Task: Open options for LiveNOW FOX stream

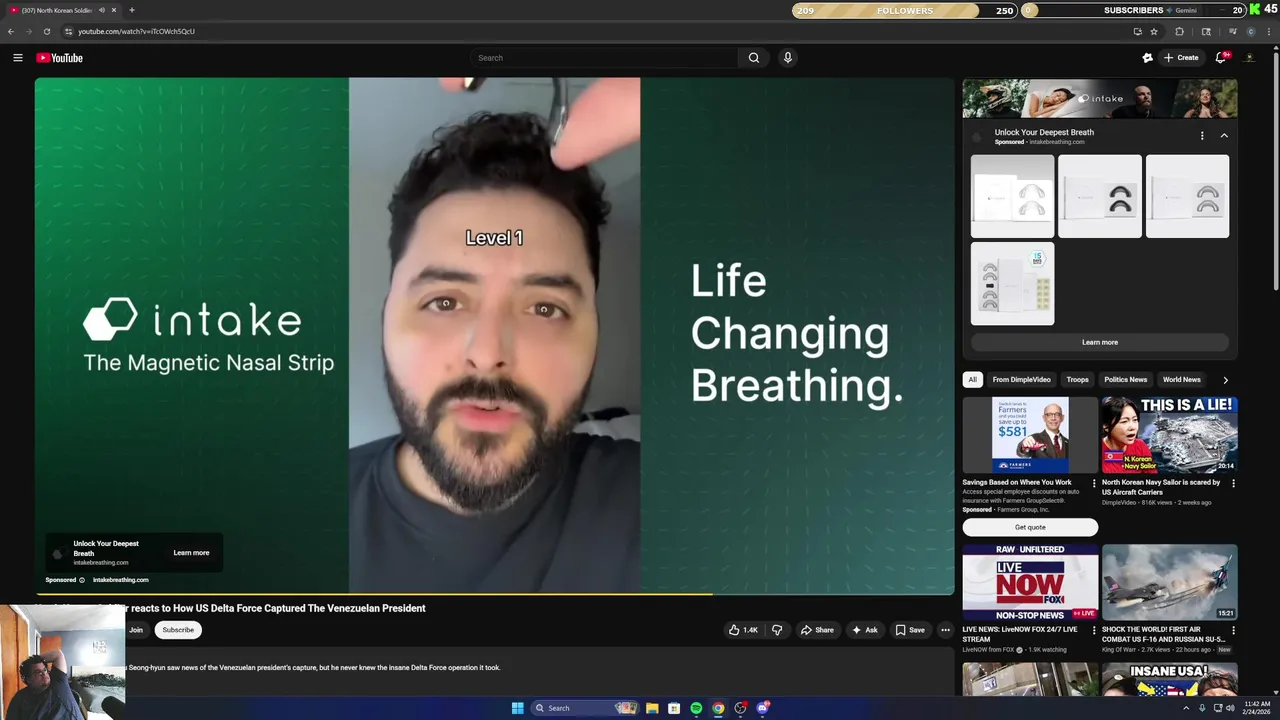Action: [x=1093, y=631]
